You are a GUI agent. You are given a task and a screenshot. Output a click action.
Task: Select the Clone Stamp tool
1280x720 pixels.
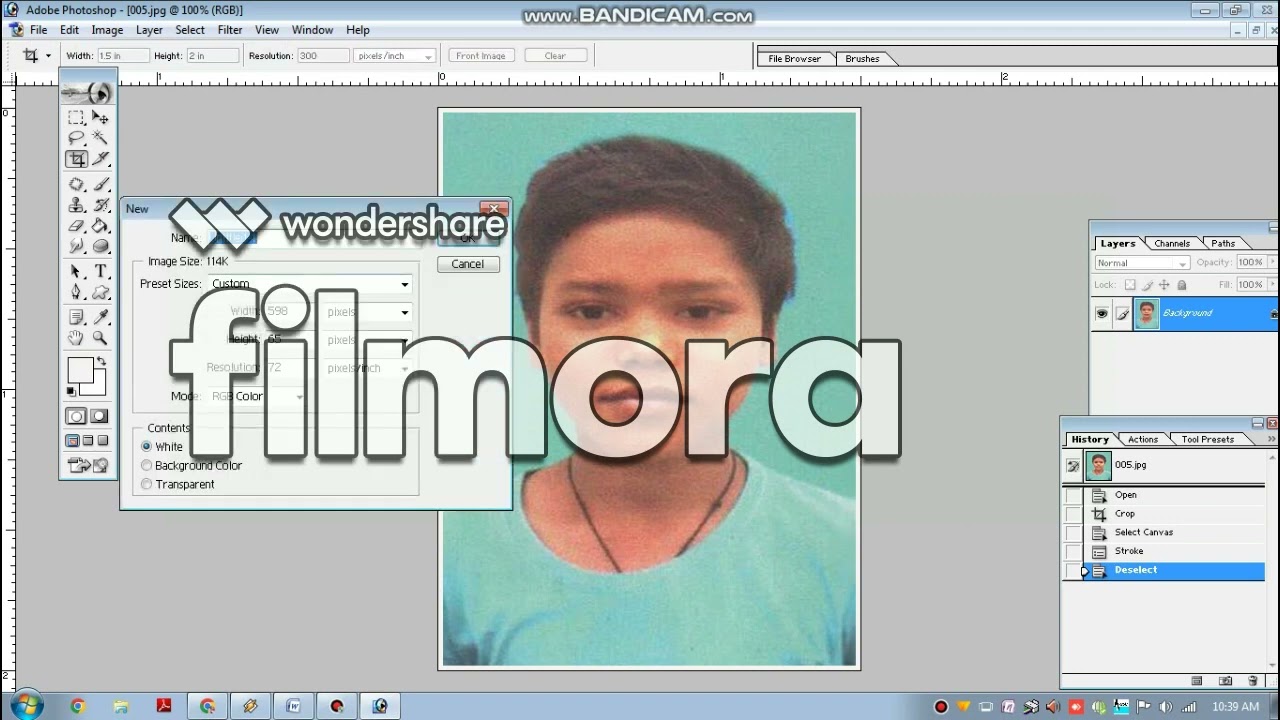(76, 205)
